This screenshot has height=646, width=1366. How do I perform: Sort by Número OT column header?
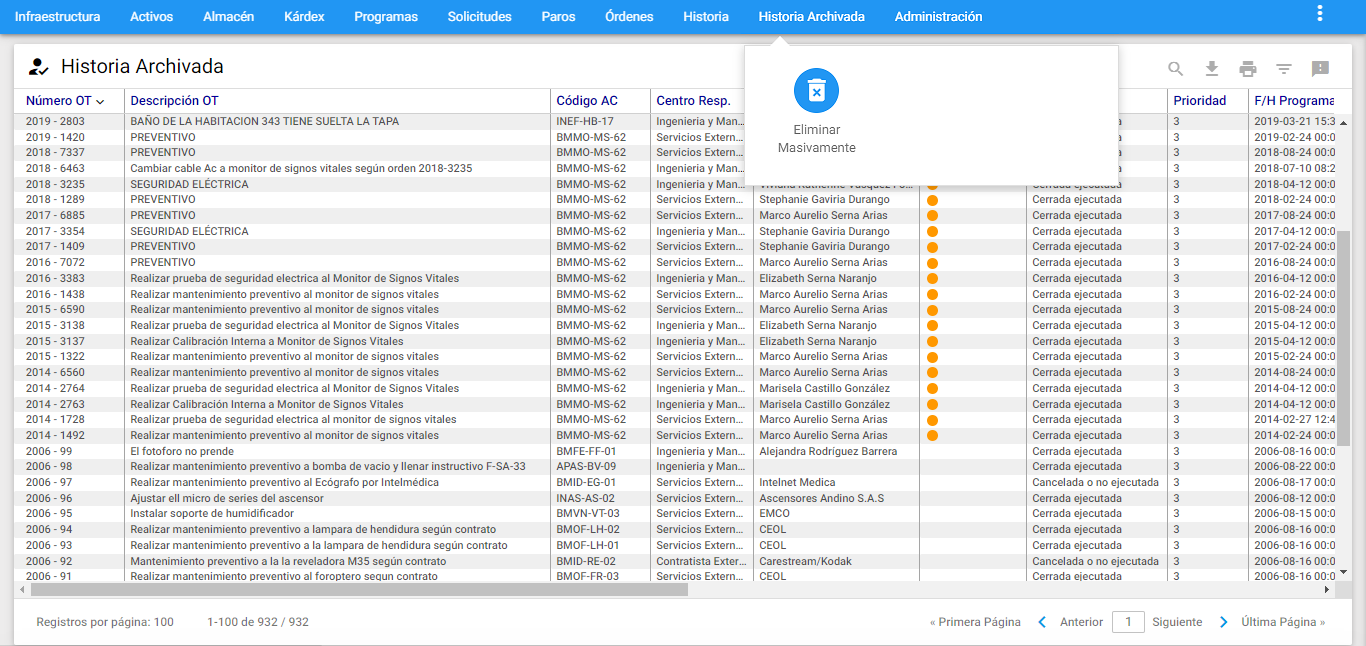click(x=65, y=101)
